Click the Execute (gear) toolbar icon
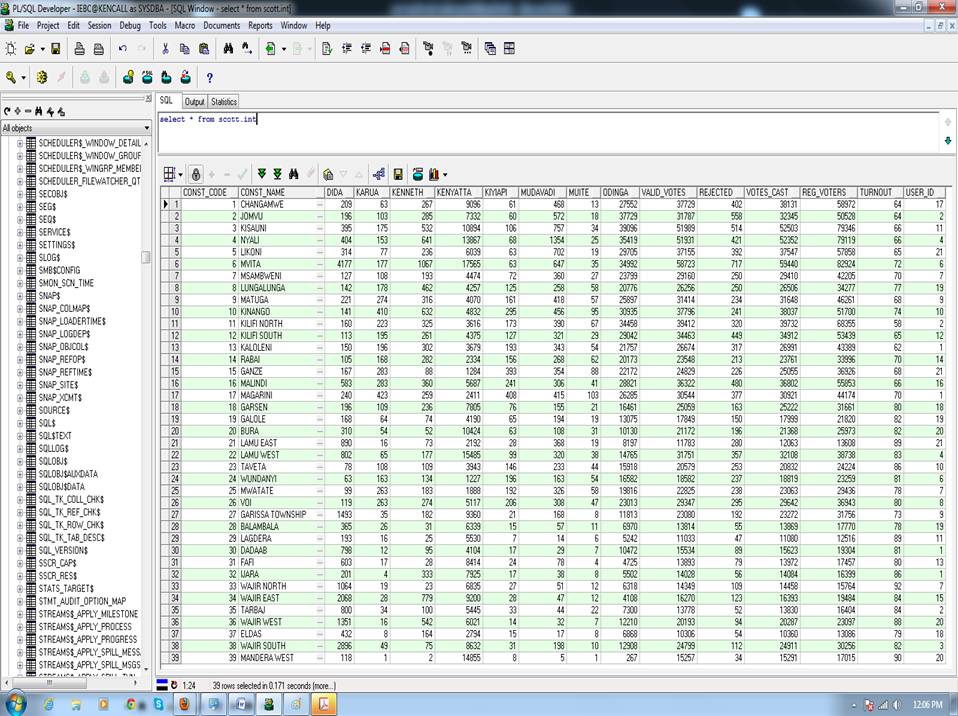The image size is (958, 716). 42,77
